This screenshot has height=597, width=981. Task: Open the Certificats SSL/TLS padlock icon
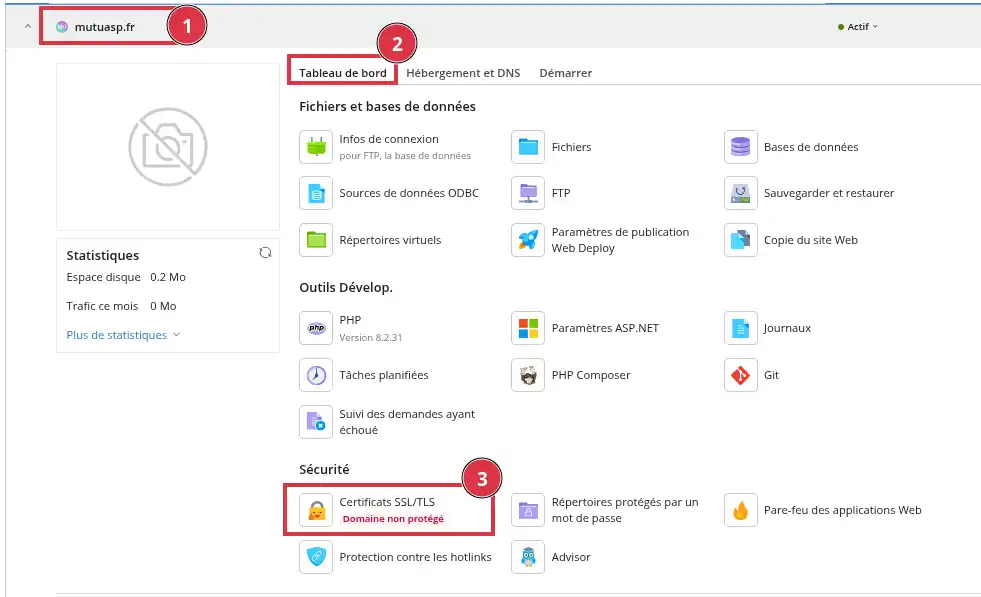(316, 510)
